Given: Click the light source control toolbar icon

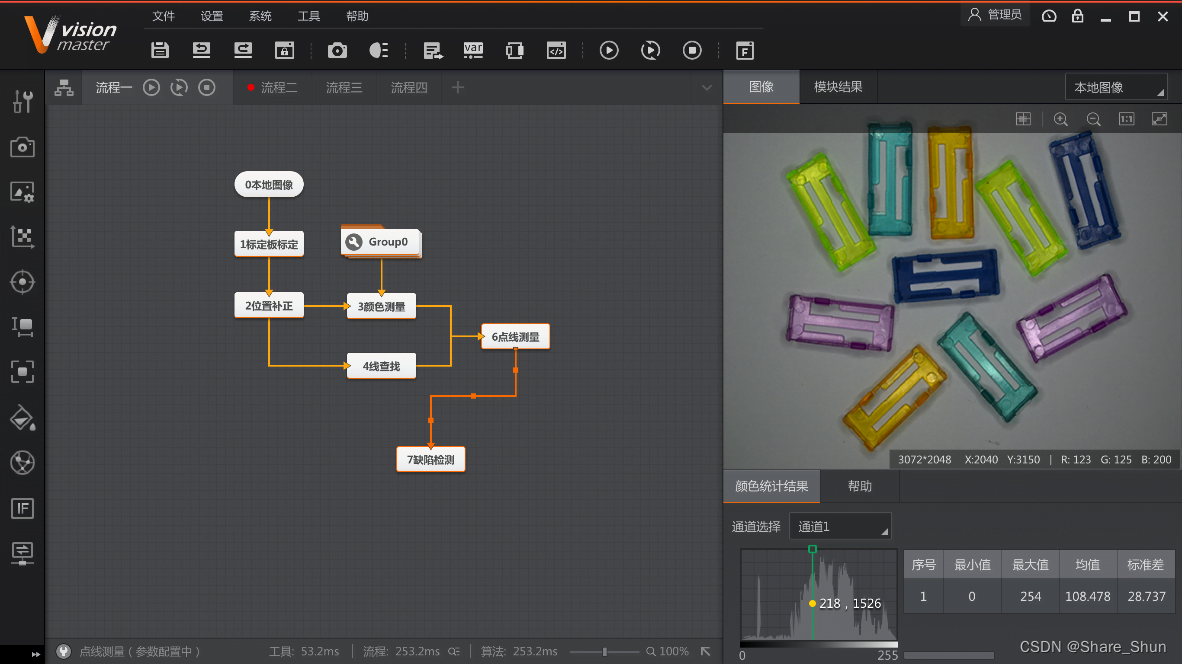Looking at the screenshot, I should (377, 50).
